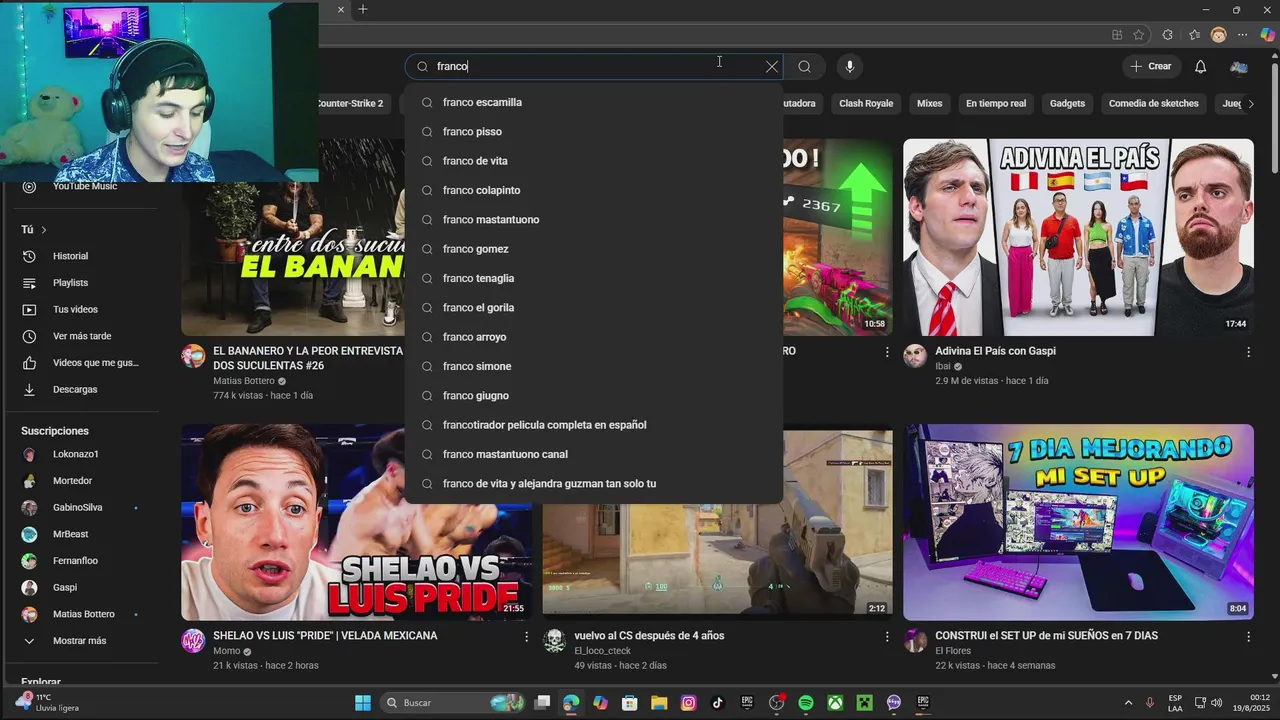The height and width of the screenshot is (720, 1280).
Task: Choose suggestion franco simone
Action: [x=594, y=366]
